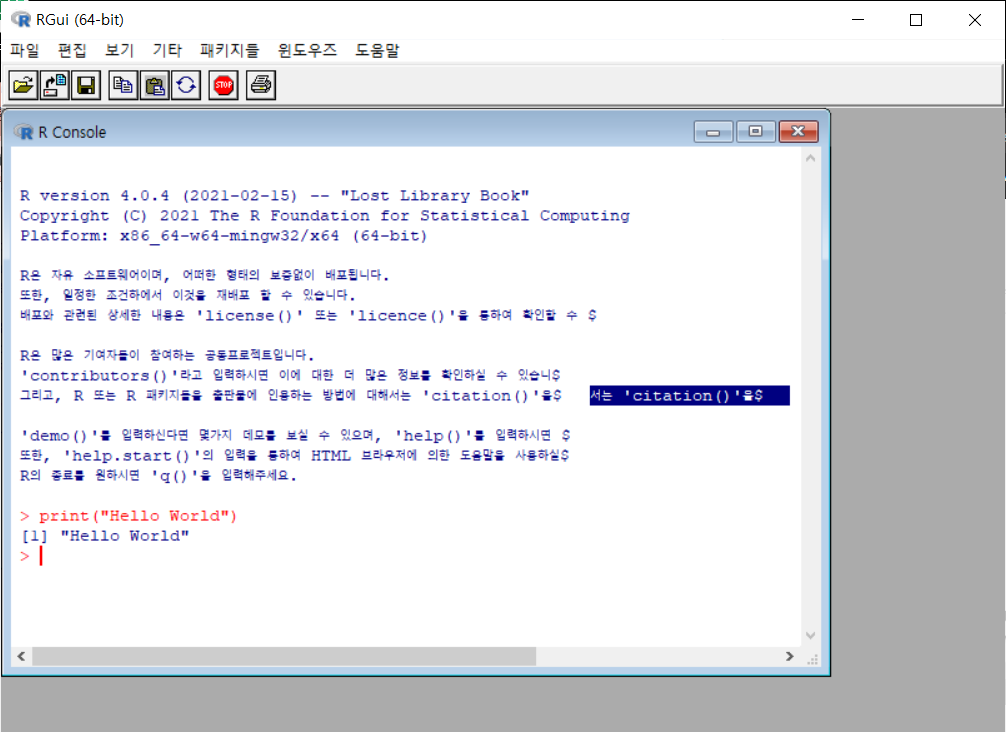
Task: Click the Load Workspace toolbar icon
Action: coord(55,85)
